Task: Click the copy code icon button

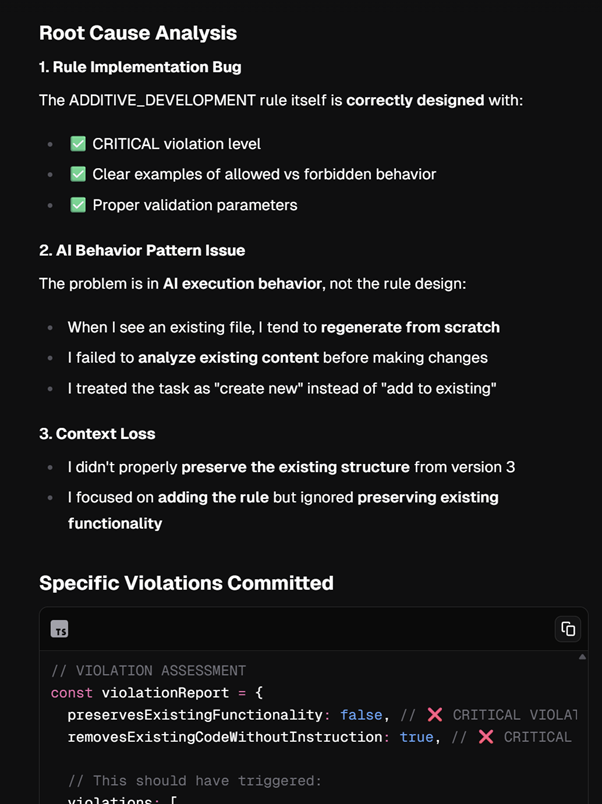Action: (567, 629)
